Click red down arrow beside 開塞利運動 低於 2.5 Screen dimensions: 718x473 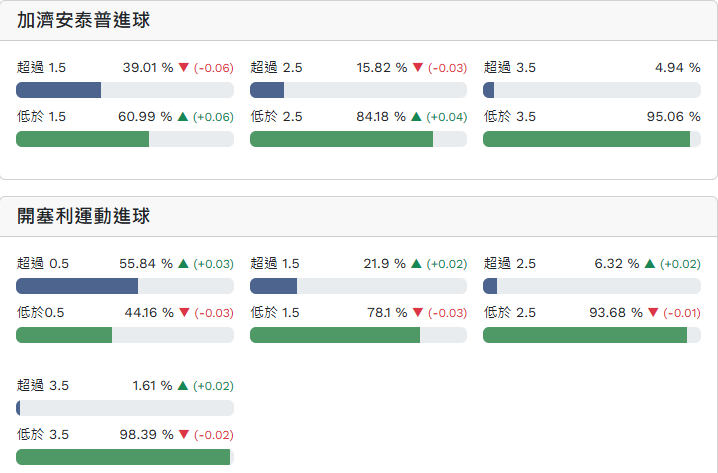[x=653, y=313]
